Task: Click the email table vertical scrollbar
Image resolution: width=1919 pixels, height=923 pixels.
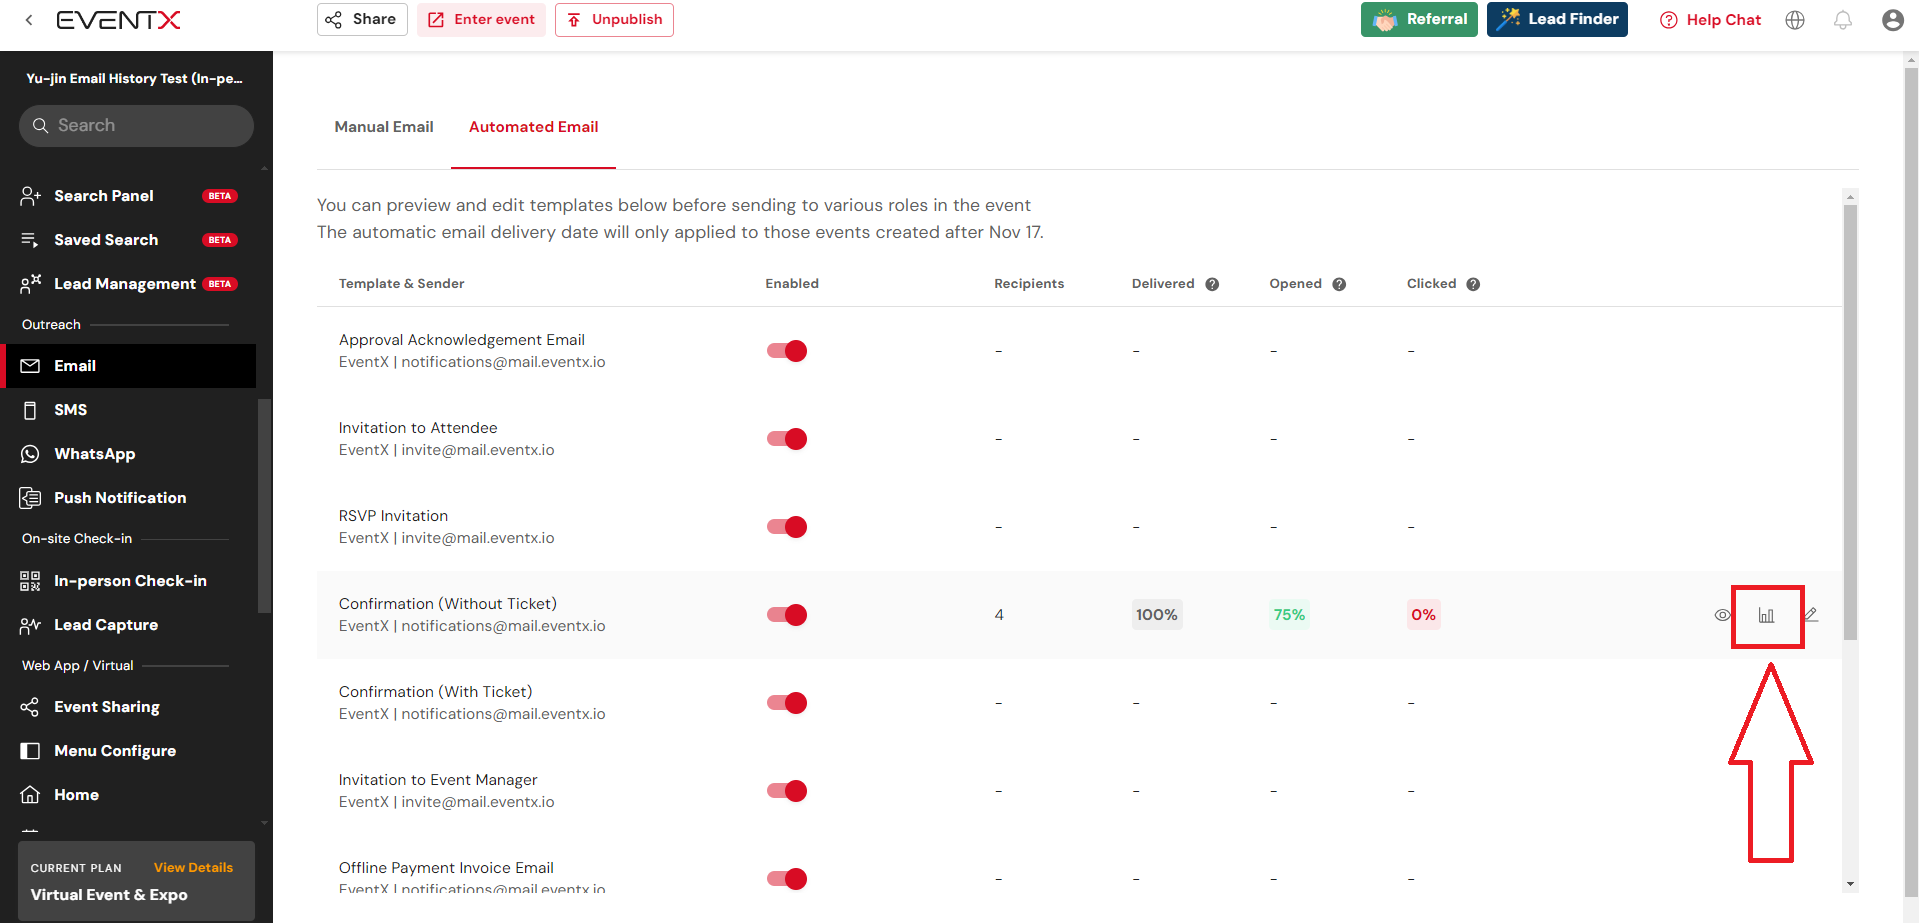Action: click(x=1850, y=420)
